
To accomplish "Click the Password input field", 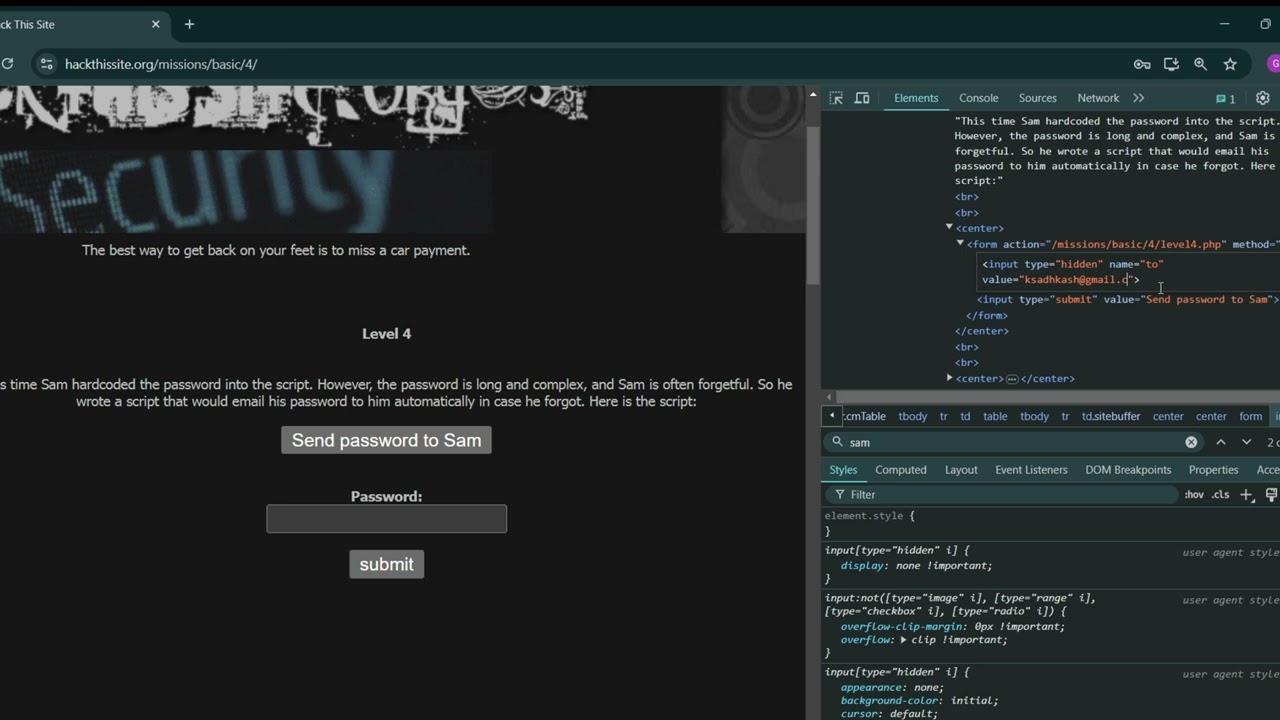I will [386, 519].
